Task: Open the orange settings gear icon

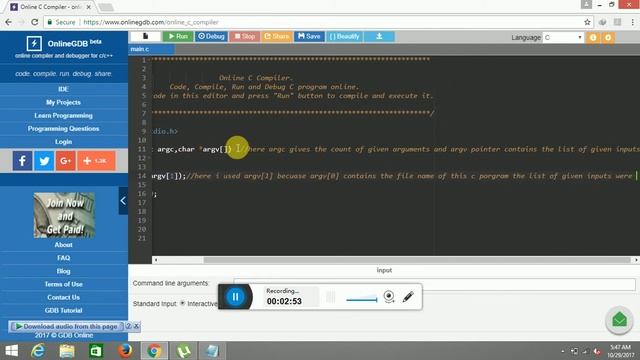Action: point(608,38)
